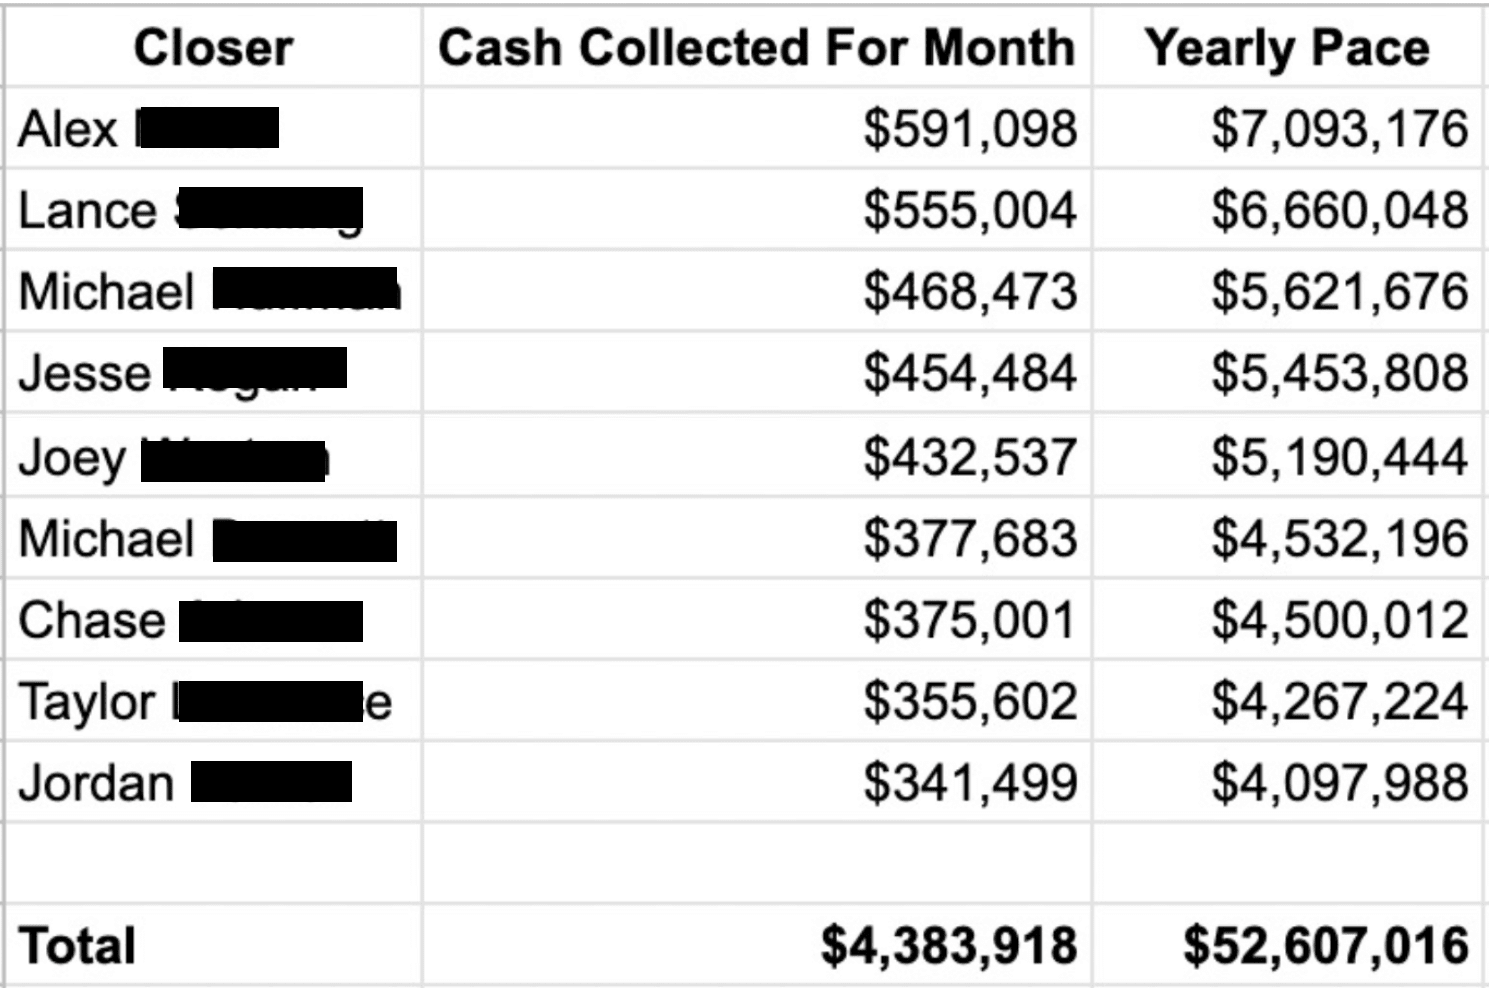
Task: Click Taylor's name cell
Action: click(x=88, y=702)
